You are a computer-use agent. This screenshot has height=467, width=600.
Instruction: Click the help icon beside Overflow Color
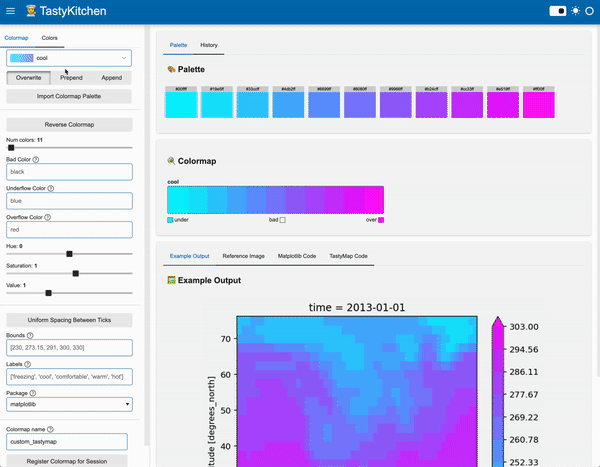(49, 216)
